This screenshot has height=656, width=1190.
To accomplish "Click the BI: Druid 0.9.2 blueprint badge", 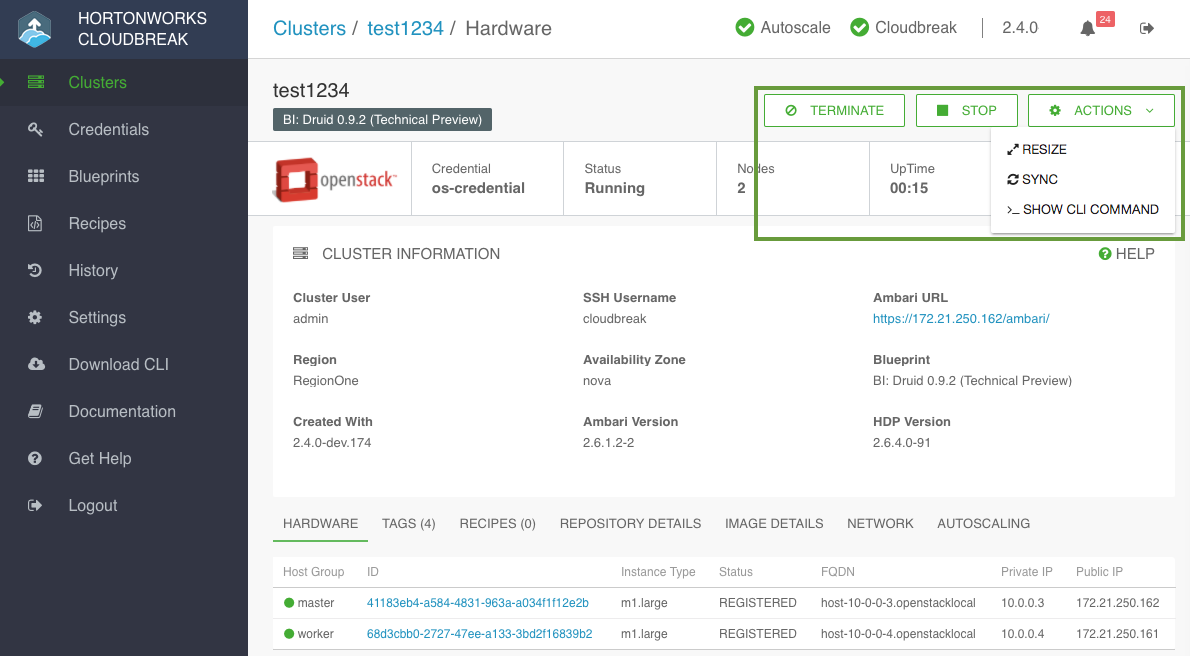I will tap(382, 120).
